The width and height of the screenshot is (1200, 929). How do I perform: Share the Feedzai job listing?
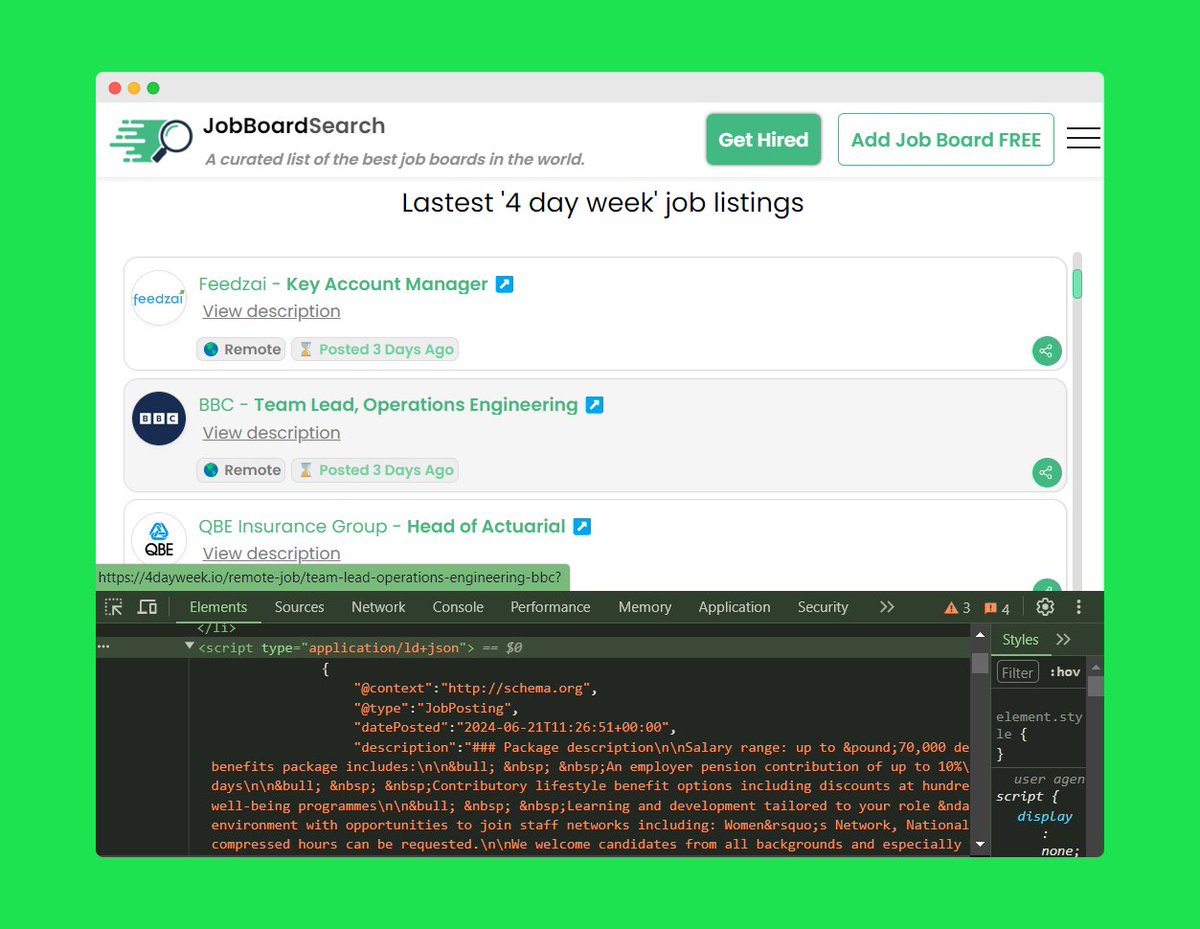pos(1046,351)
